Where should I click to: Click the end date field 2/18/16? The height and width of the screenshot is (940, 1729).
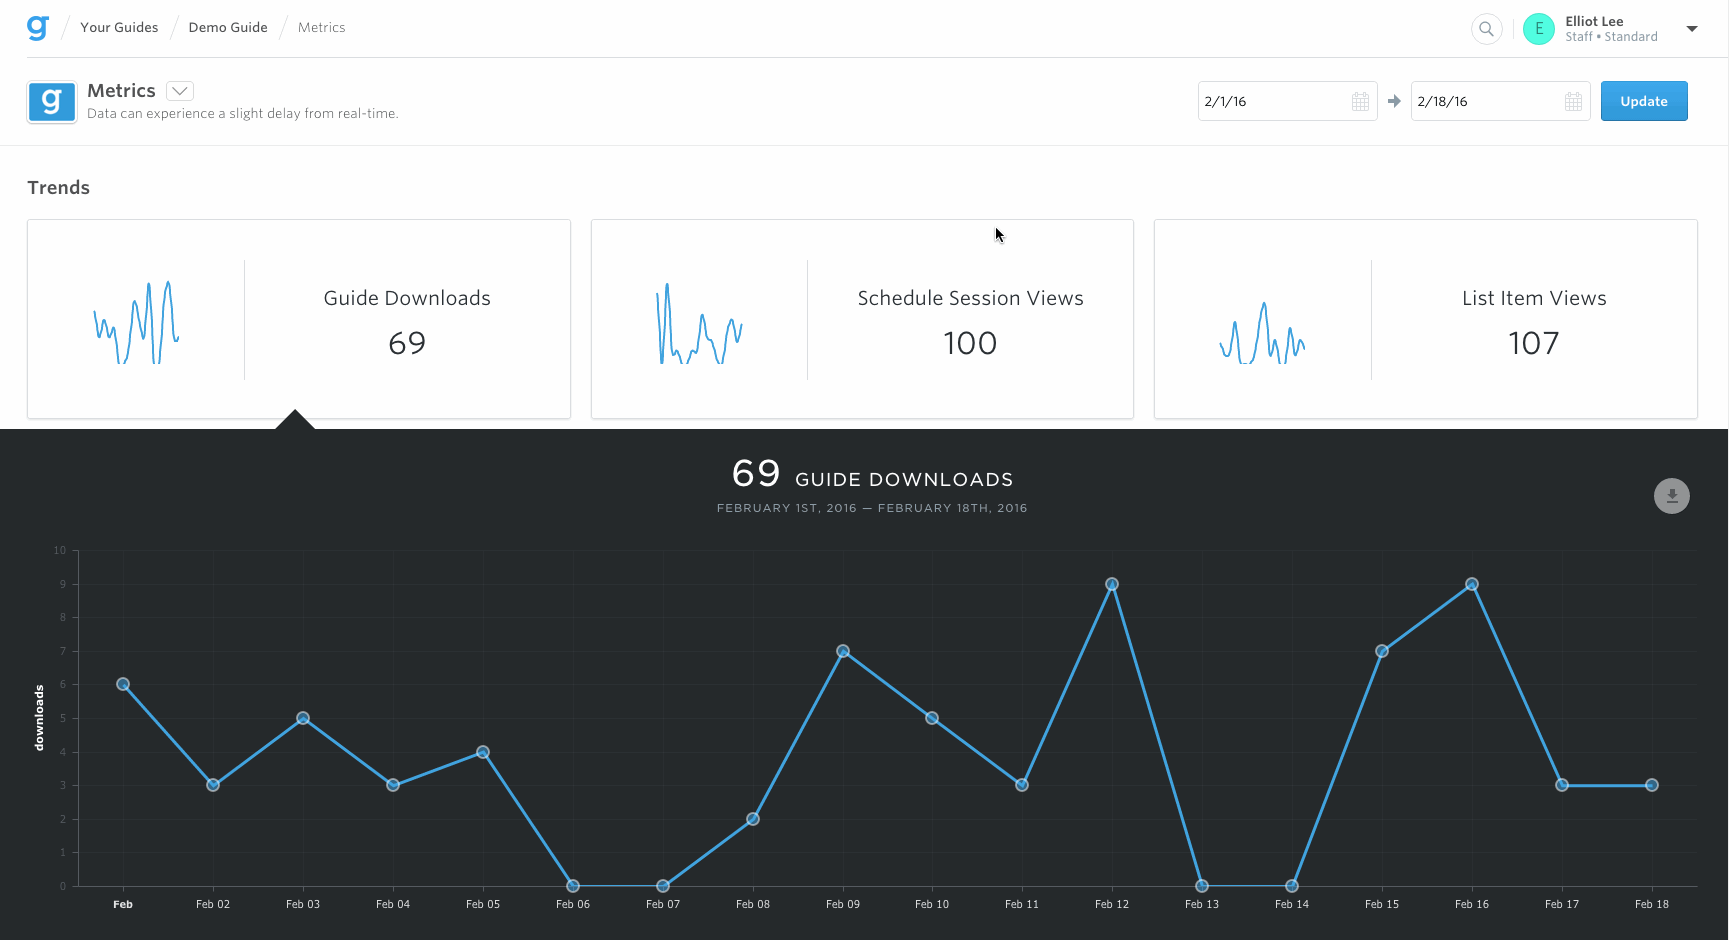1500,101
